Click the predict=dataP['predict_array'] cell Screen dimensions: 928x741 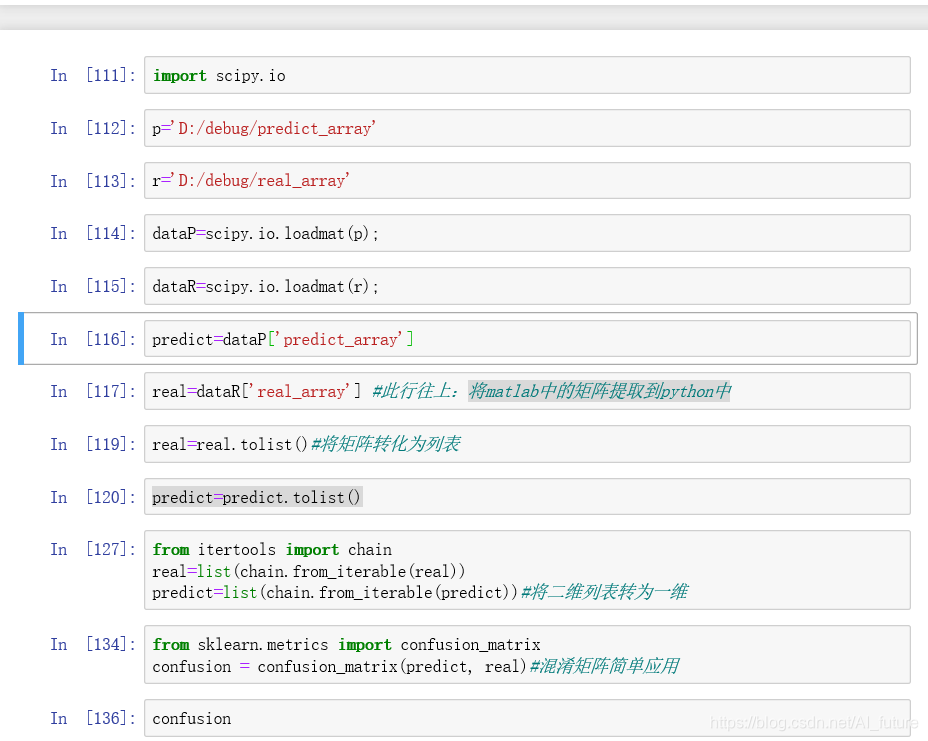pos(527,339)
